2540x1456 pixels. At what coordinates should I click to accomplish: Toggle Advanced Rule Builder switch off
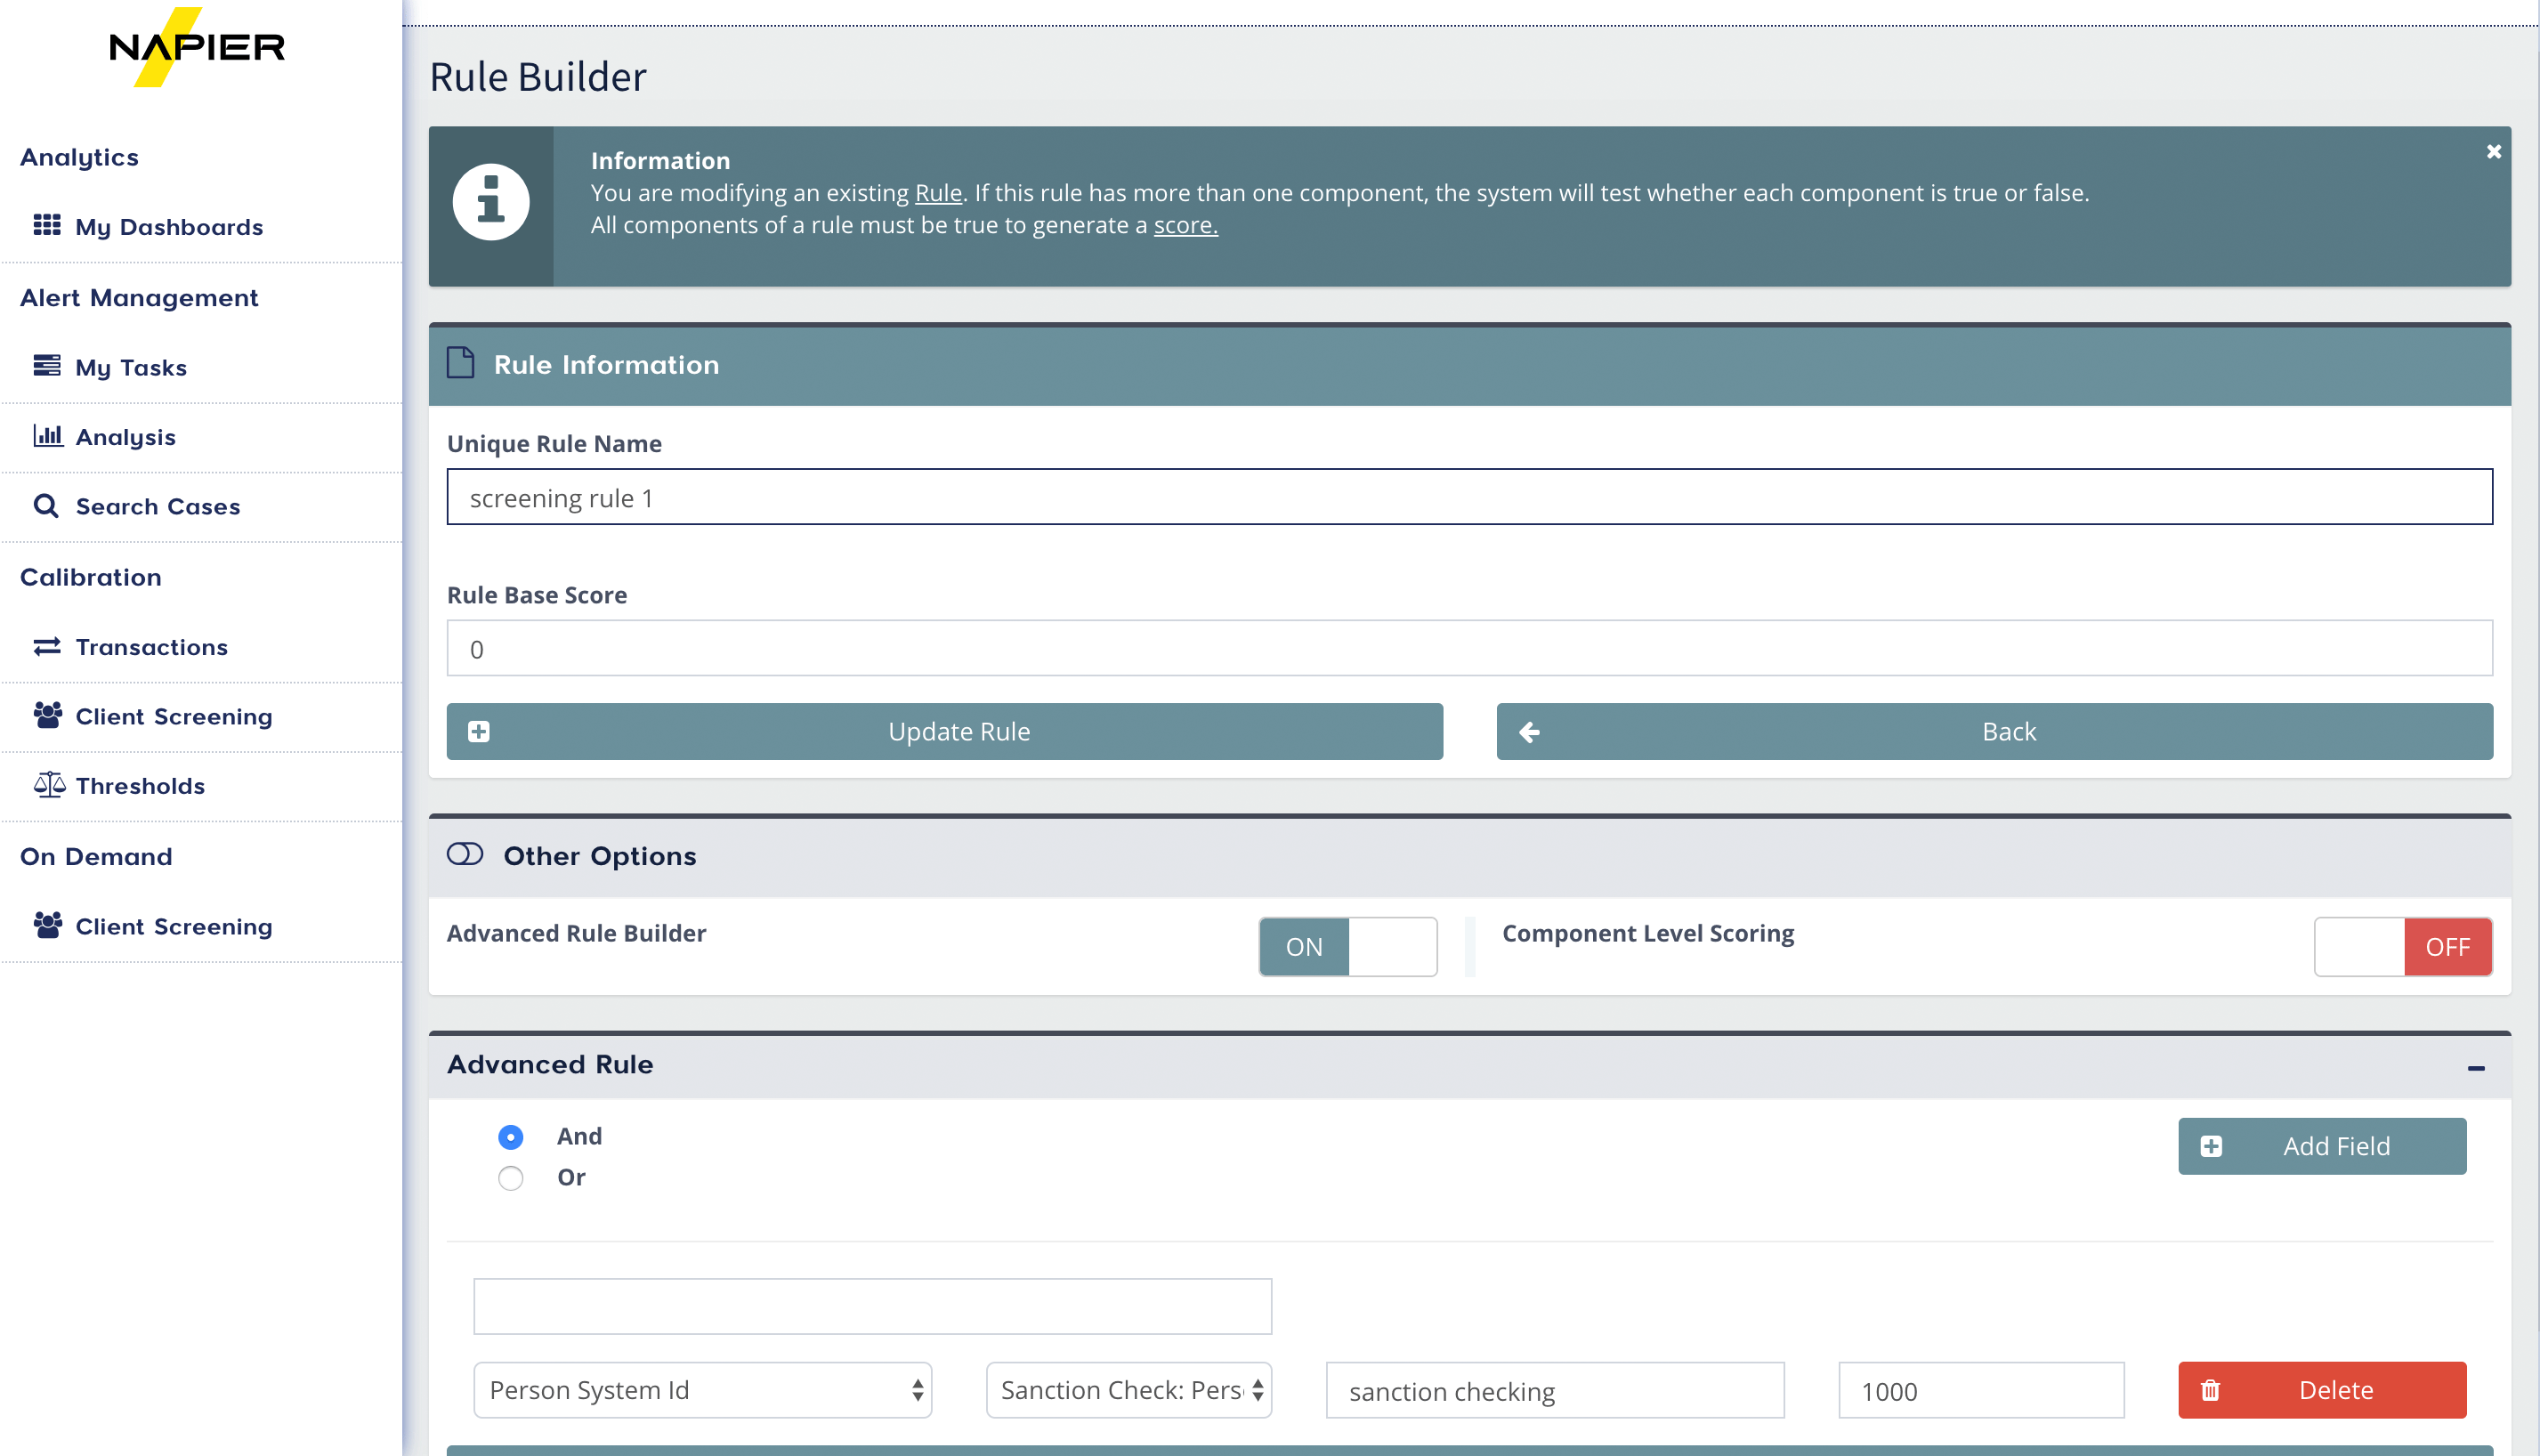1347,946
